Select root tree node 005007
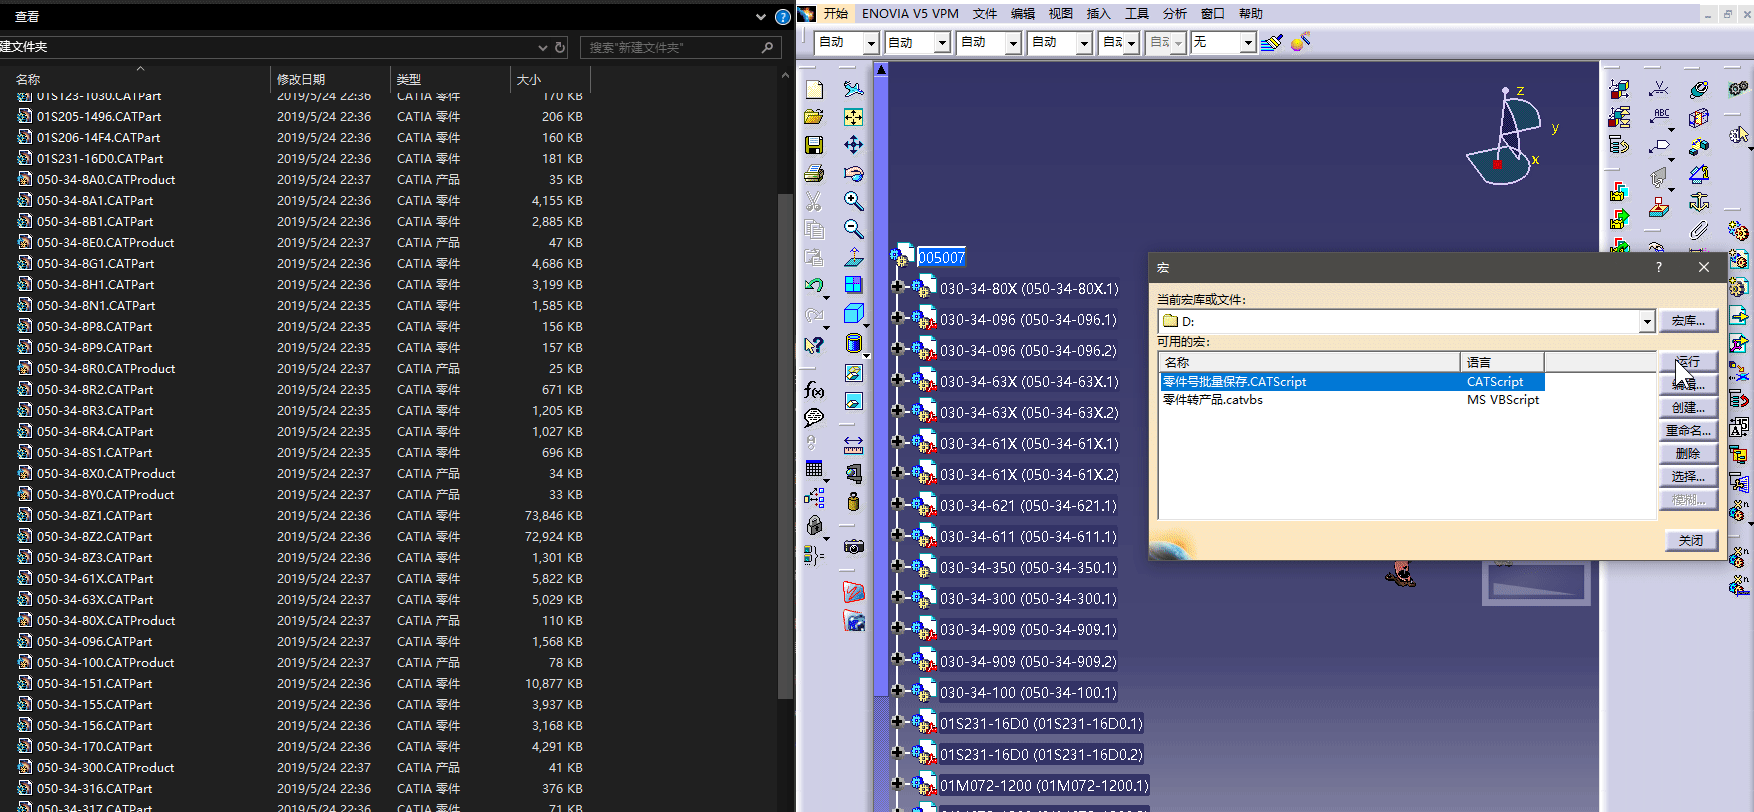Viewport: 1754px width, 812px height. click(941, 257)
